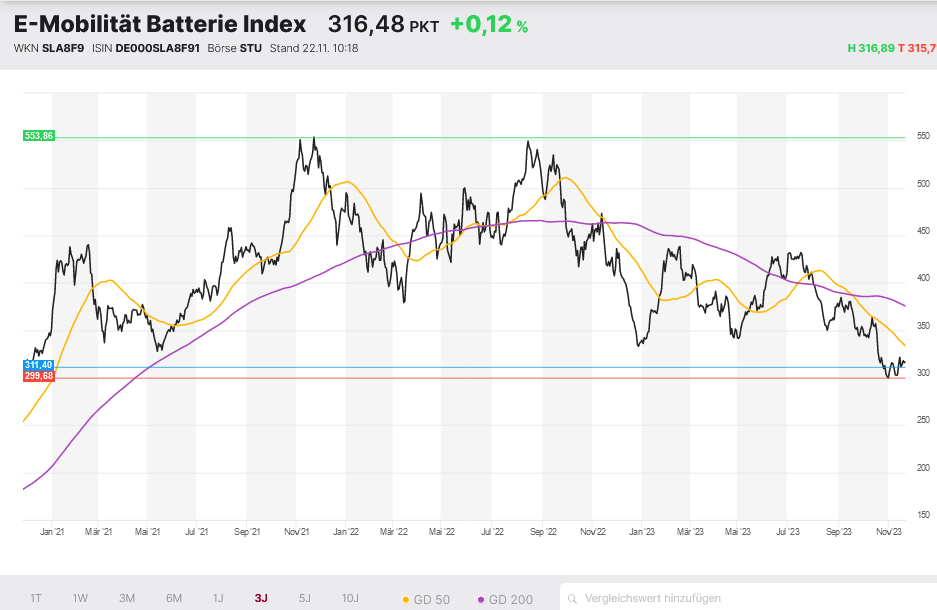Click the search magnifier icon in comparison field
Image resolution: width=937 pixels, height=610 pixels.
coord(572,598)
